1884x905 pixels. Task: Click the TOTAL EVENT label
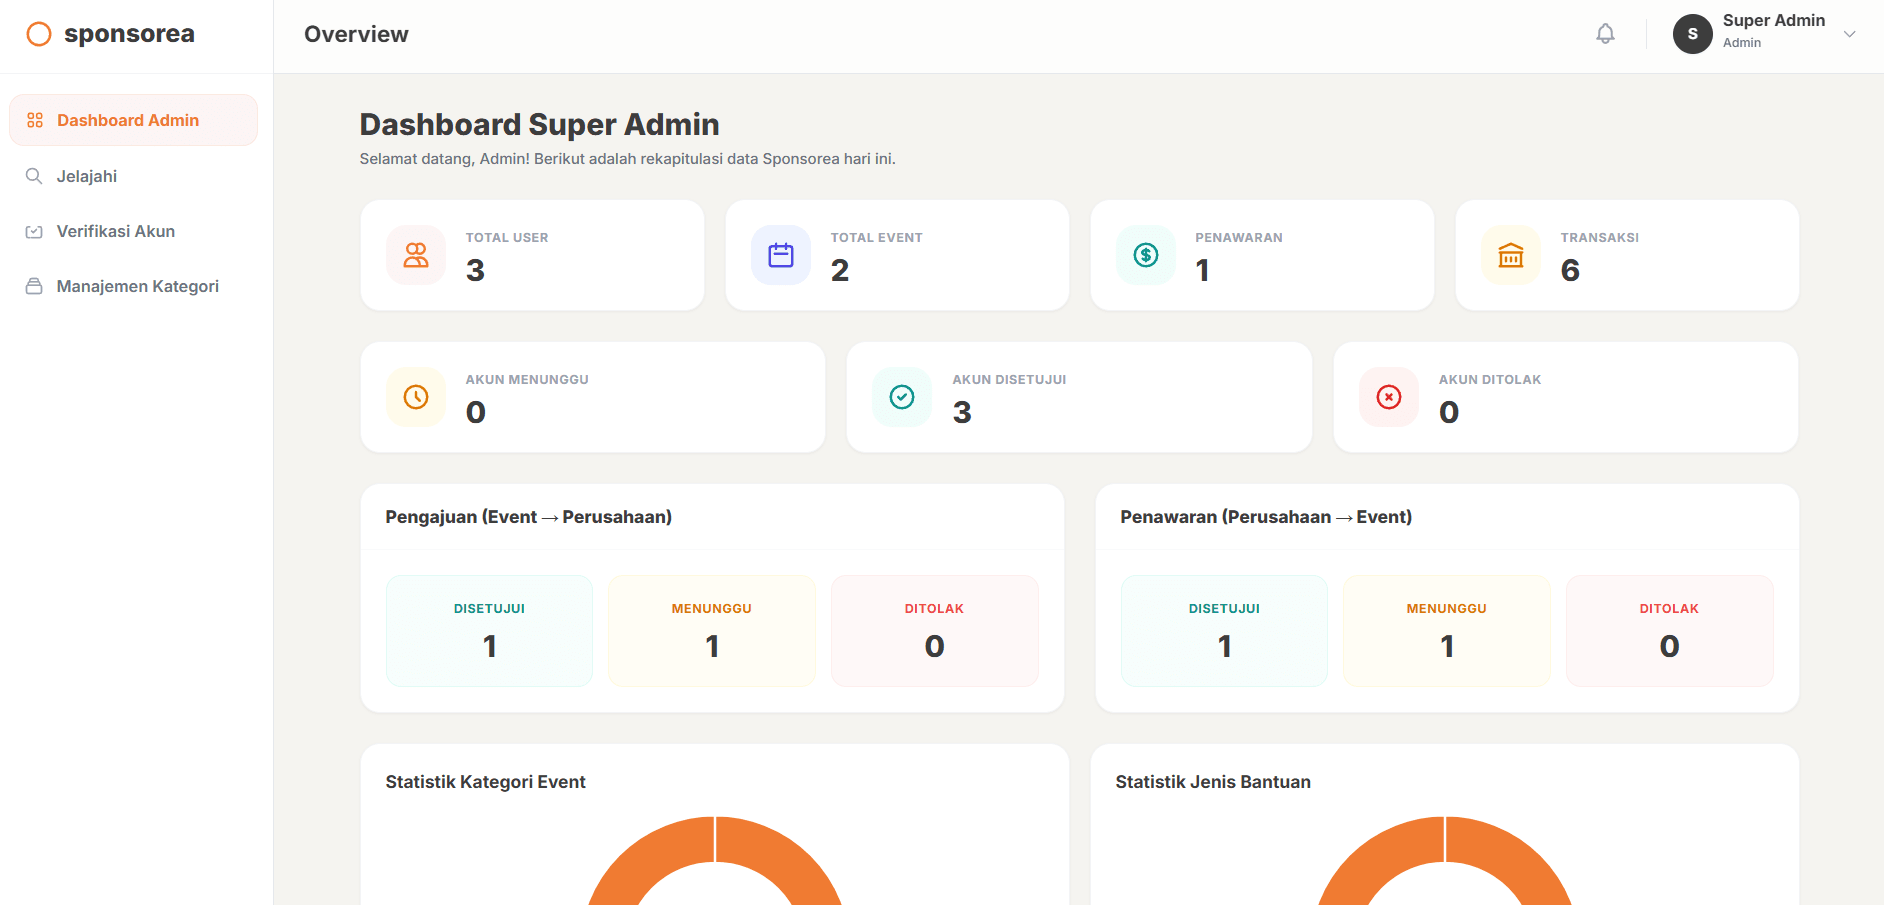pyautogui.click(x=877, y=238)
